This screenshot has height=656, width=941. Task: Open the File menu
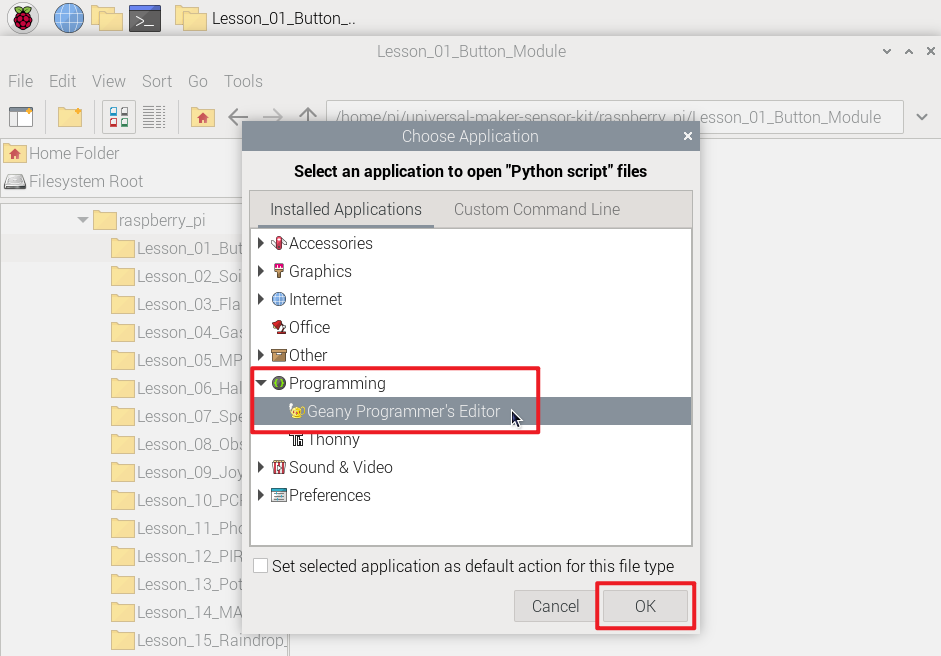click(x=20, y=81)
